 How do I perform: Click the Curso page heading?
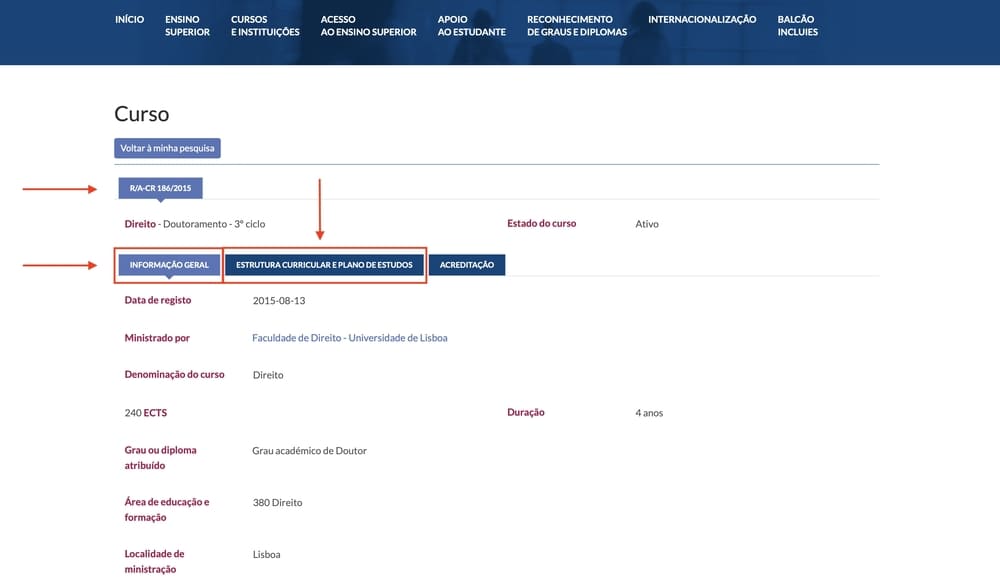point(142,114)
